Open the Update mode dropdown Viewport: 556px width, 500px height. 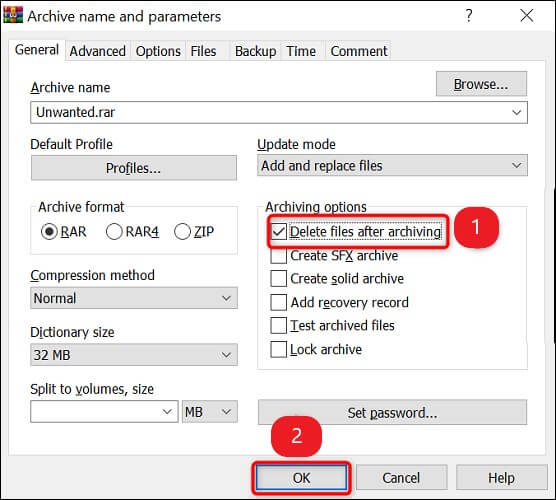[x=392, y=166]
